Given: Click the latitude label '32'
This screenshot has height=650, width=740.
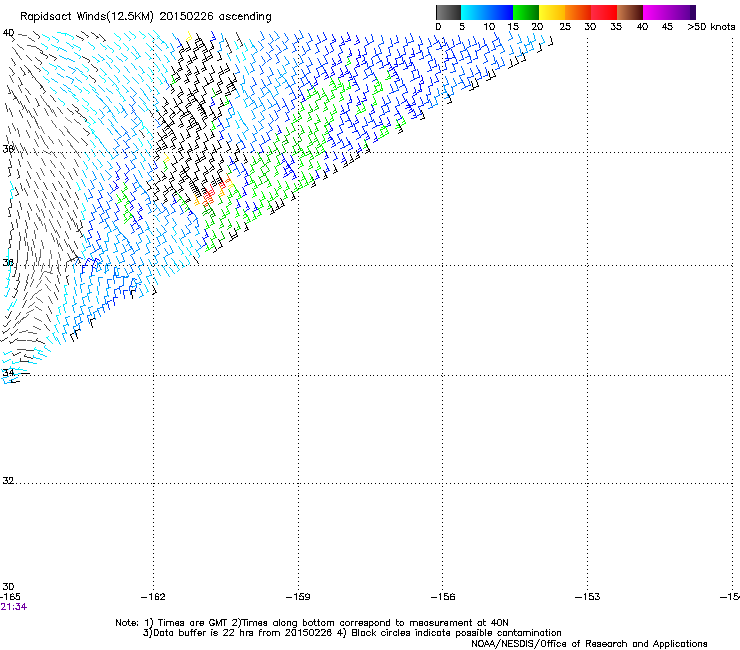Looking at the screenshot, I should click(x=8, y=481).
